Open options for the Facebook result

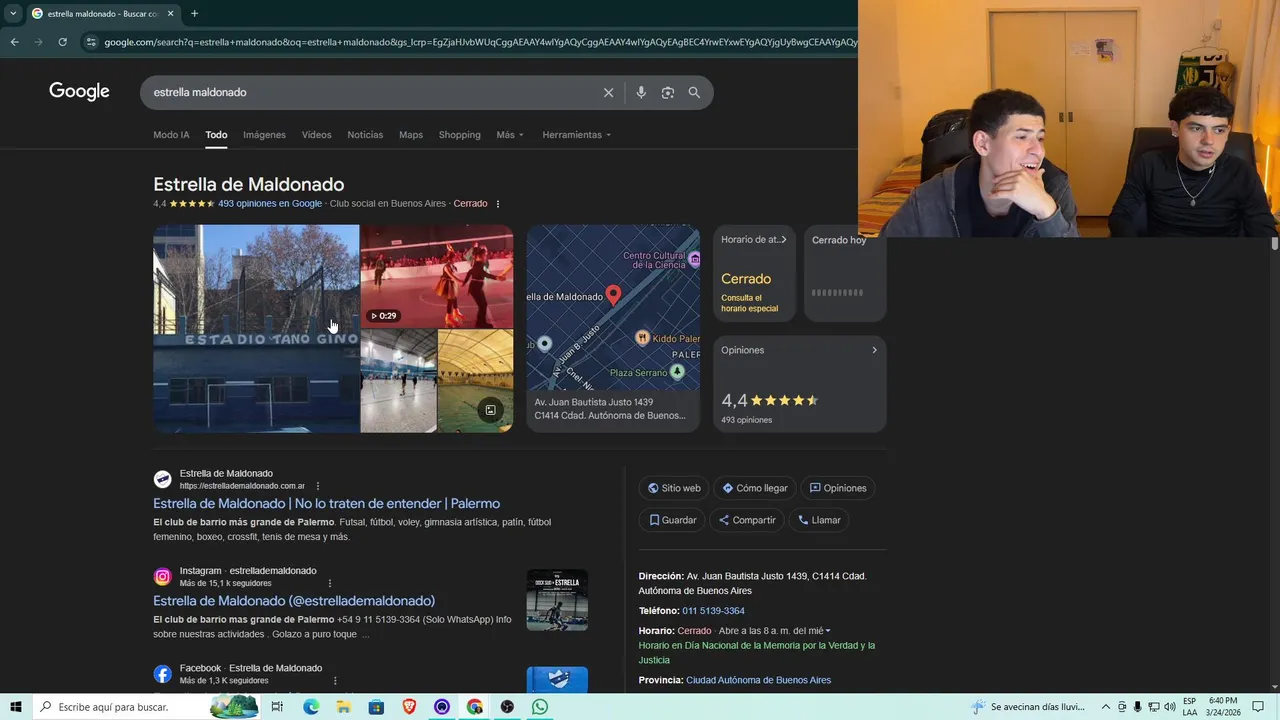[335, 680]
